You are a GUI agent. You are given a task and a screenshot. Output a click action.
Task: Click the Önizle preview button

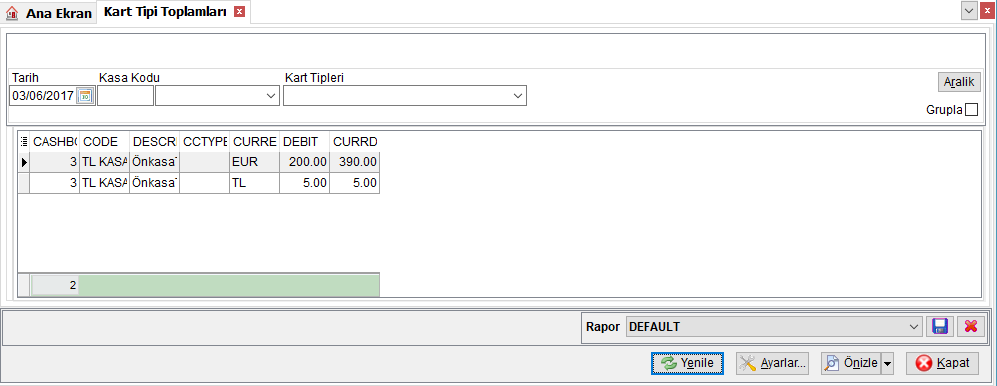[851, 364]
